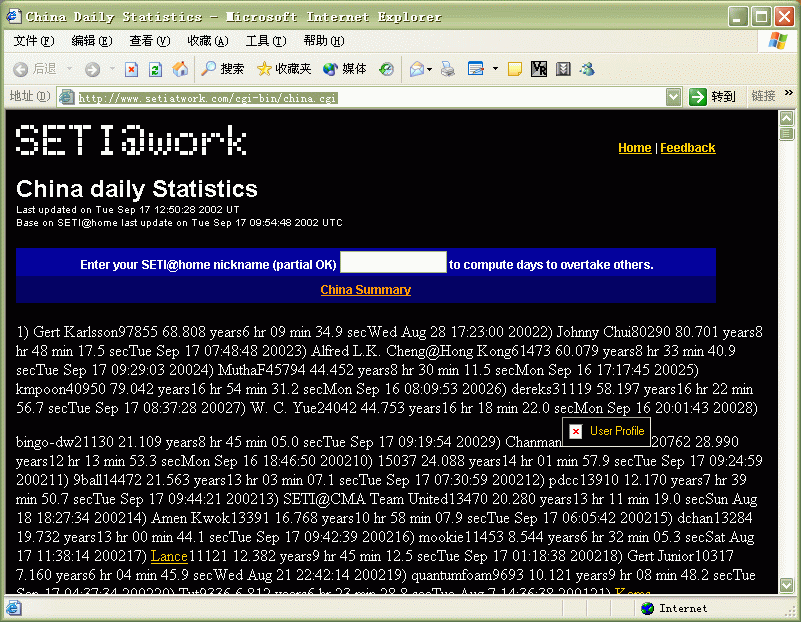Click the "Last updated on Tue Sep 17" line
The width and height of the screenshot is (801, 622).
tap(128, 209)
